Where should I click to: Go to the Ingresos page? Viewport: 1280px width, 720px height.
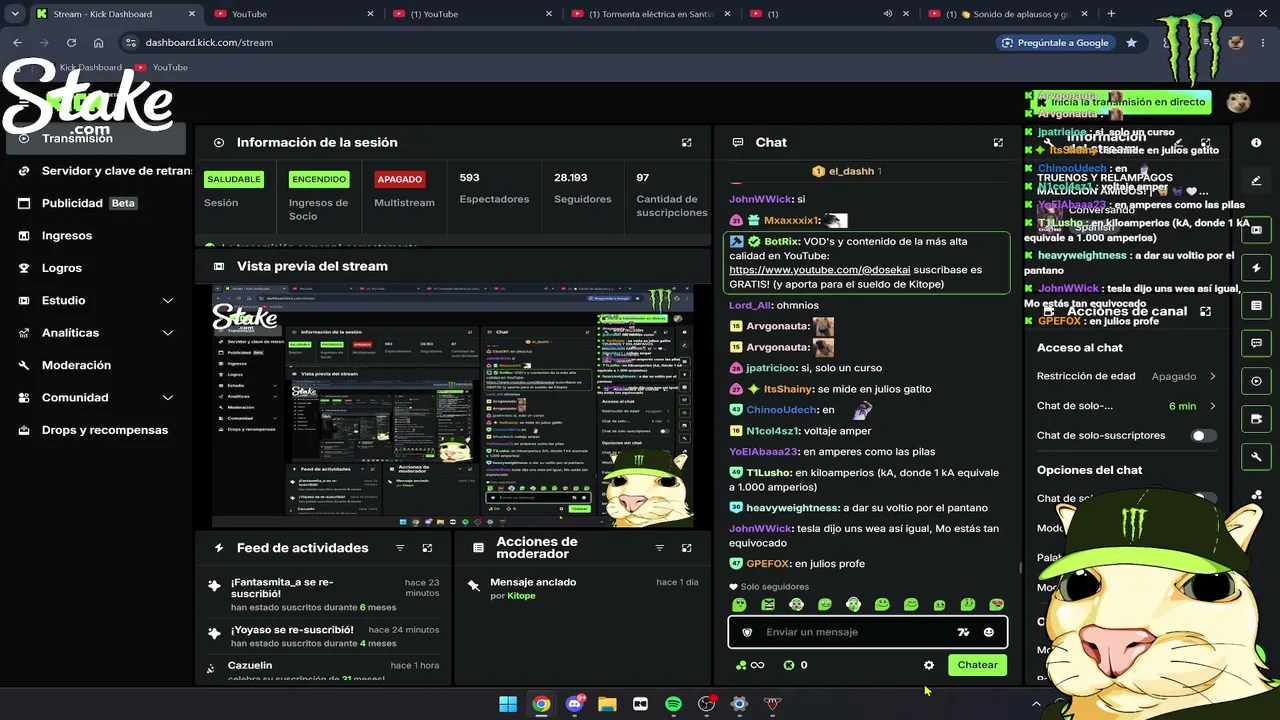[96, 236]
